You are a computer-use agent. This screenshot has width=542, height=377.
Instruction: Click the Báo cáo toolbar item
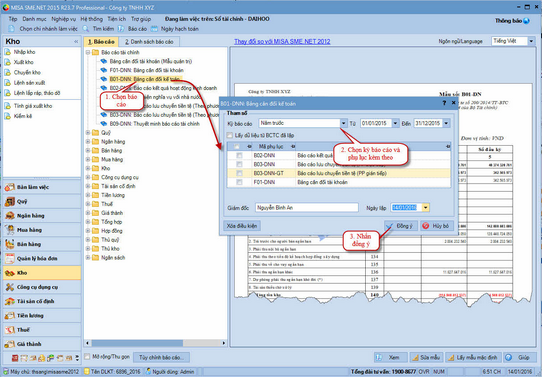tap(133, 29)
